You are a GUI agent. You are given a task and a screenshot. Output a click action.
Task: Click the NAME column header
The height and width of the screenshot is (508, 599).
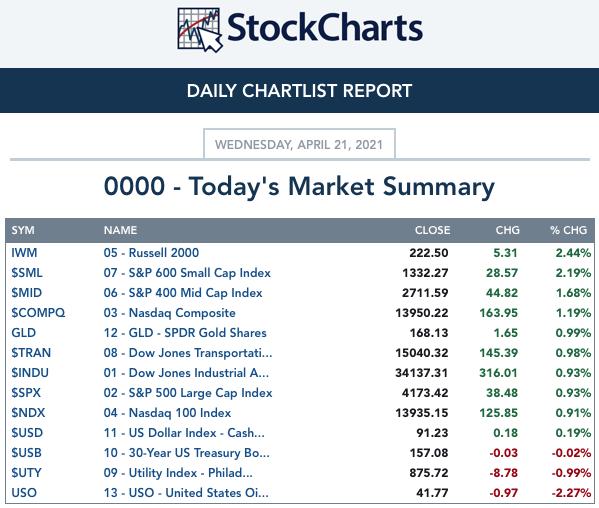coord(120,230)
